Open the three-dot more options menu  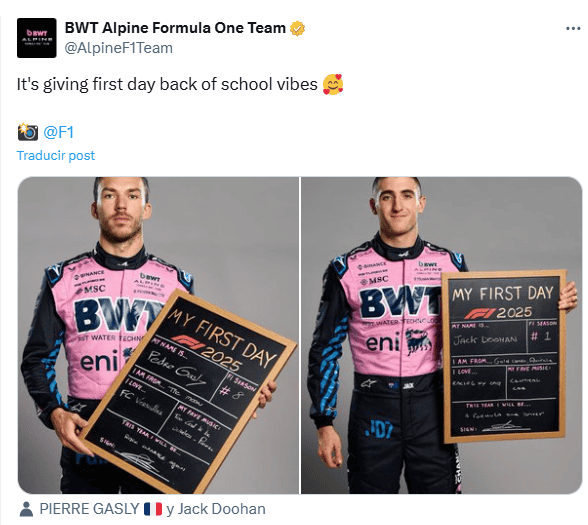[573, 28]
